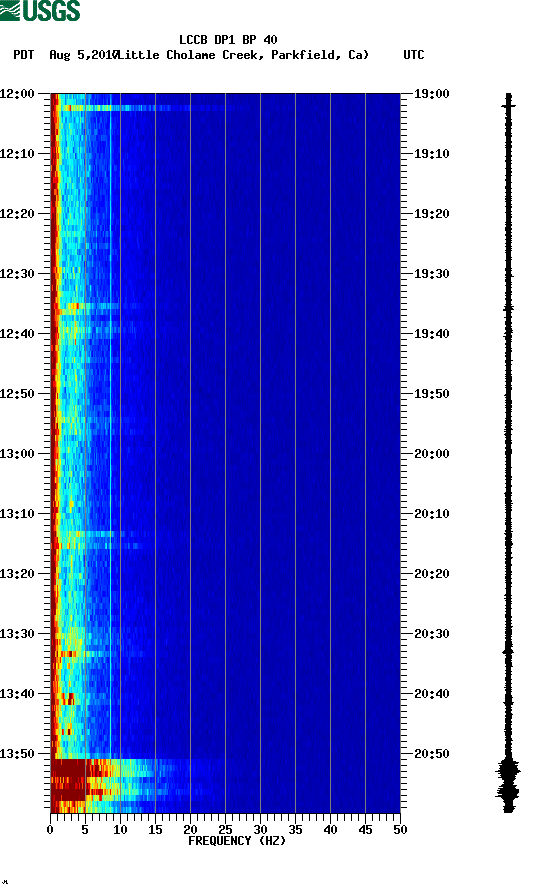Click the seismogram trace spike near 19:00
Viewport: 552px width, 893px height.
pyautogui.click(x=509, y=106)
